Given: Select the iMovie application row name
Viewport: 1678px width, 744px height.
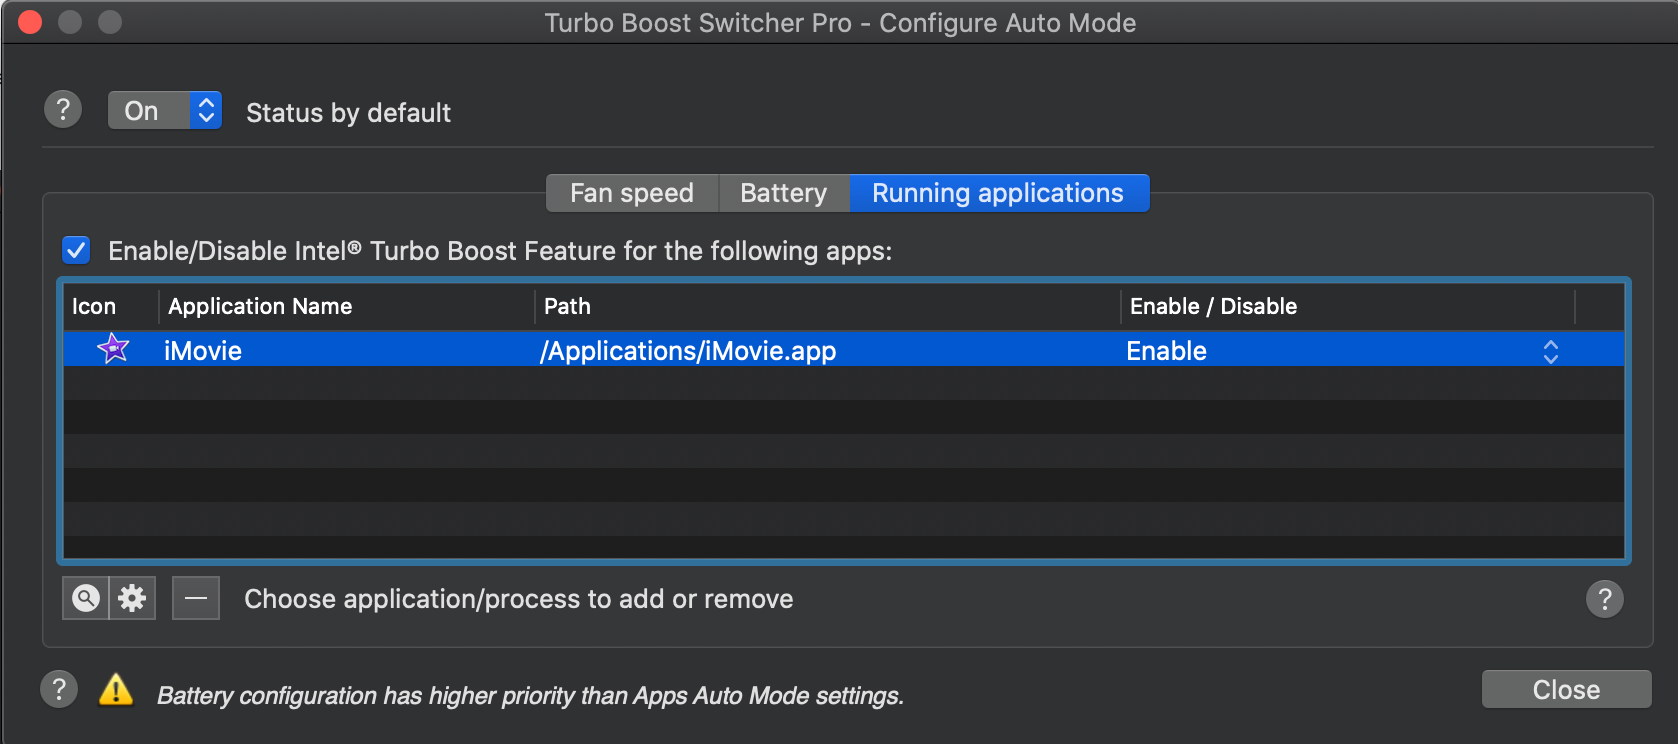Looking at the screenshot, I should 203,351.
